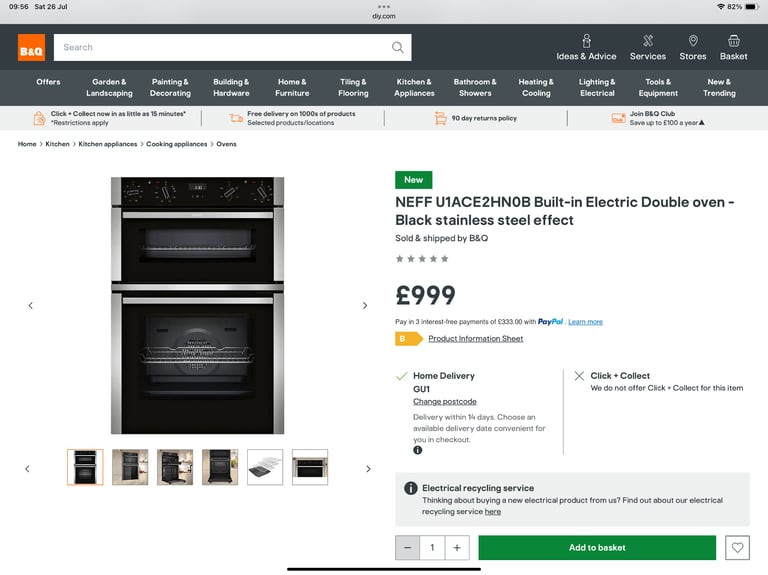Click the battery status indicator
The height and width of the screenshot is (575, 768).
(x=752, y=7)
